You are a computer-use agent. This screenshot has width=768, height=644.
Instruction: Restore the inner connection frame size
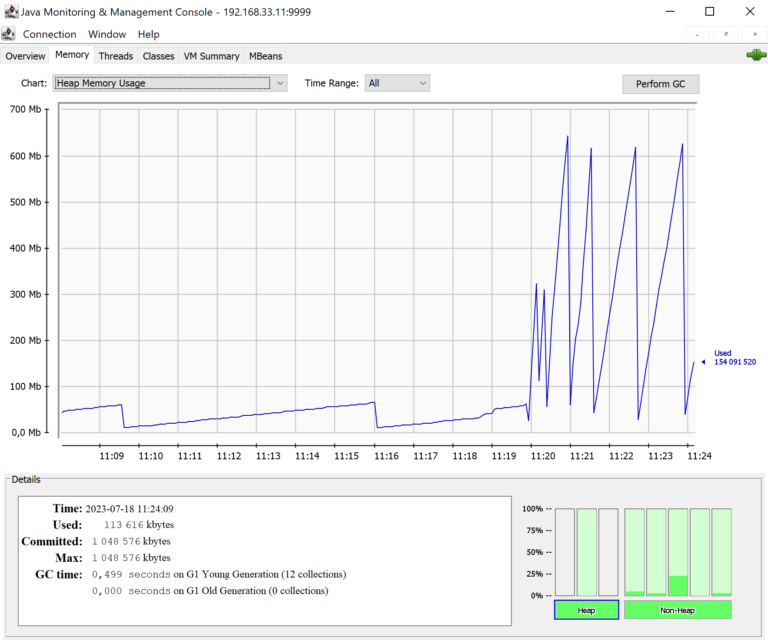tap(725, 34)
